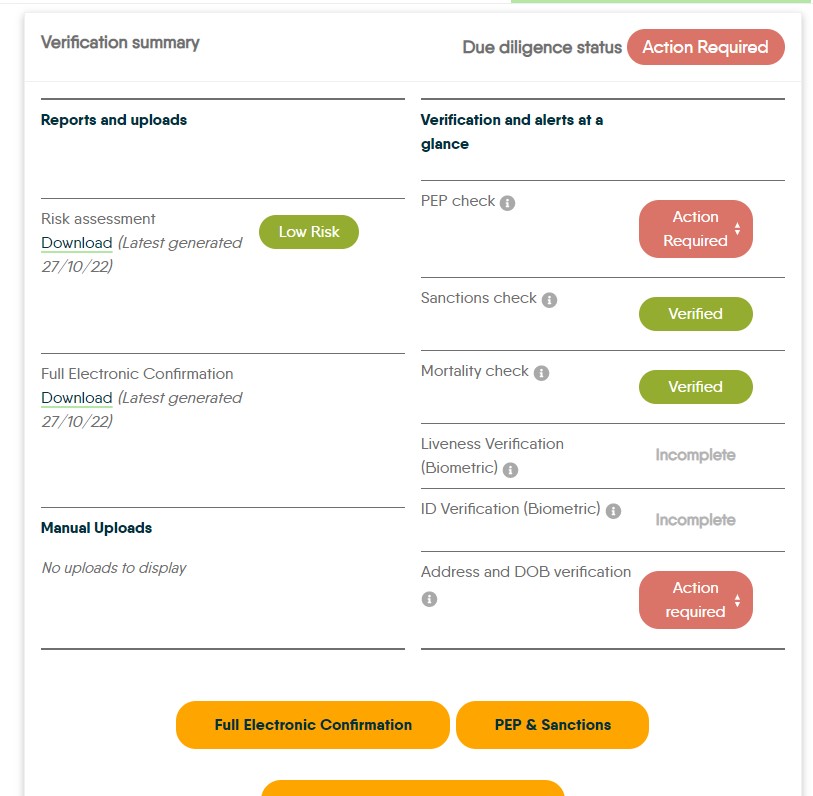Click the Due diligence Action Required badge

pyautogui.click(x=705, y=47)
